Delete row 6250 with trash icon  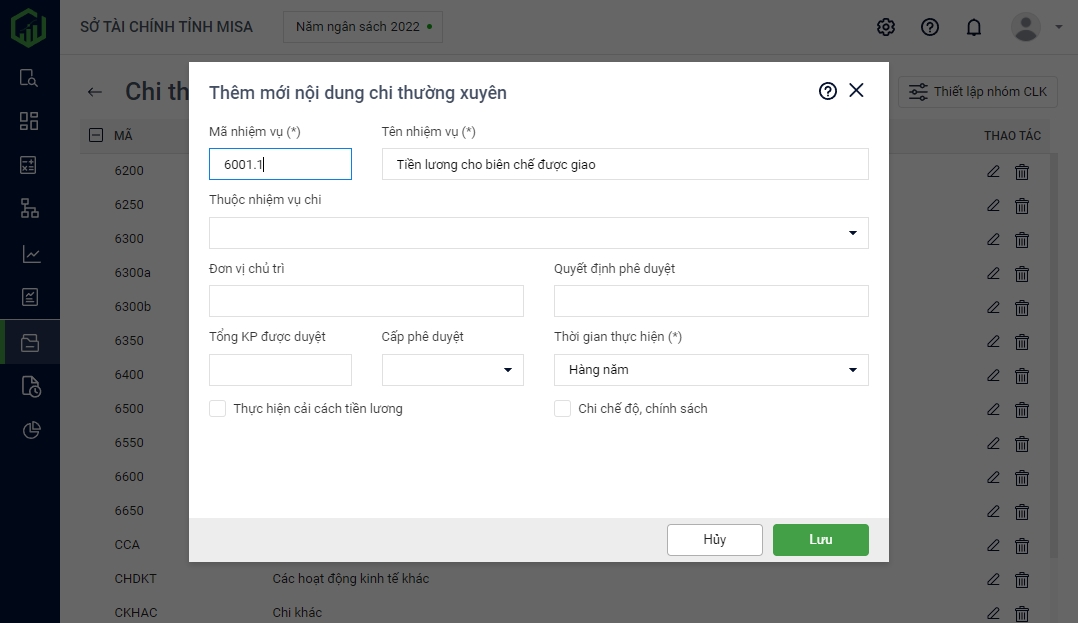(x=1022, y=206)
